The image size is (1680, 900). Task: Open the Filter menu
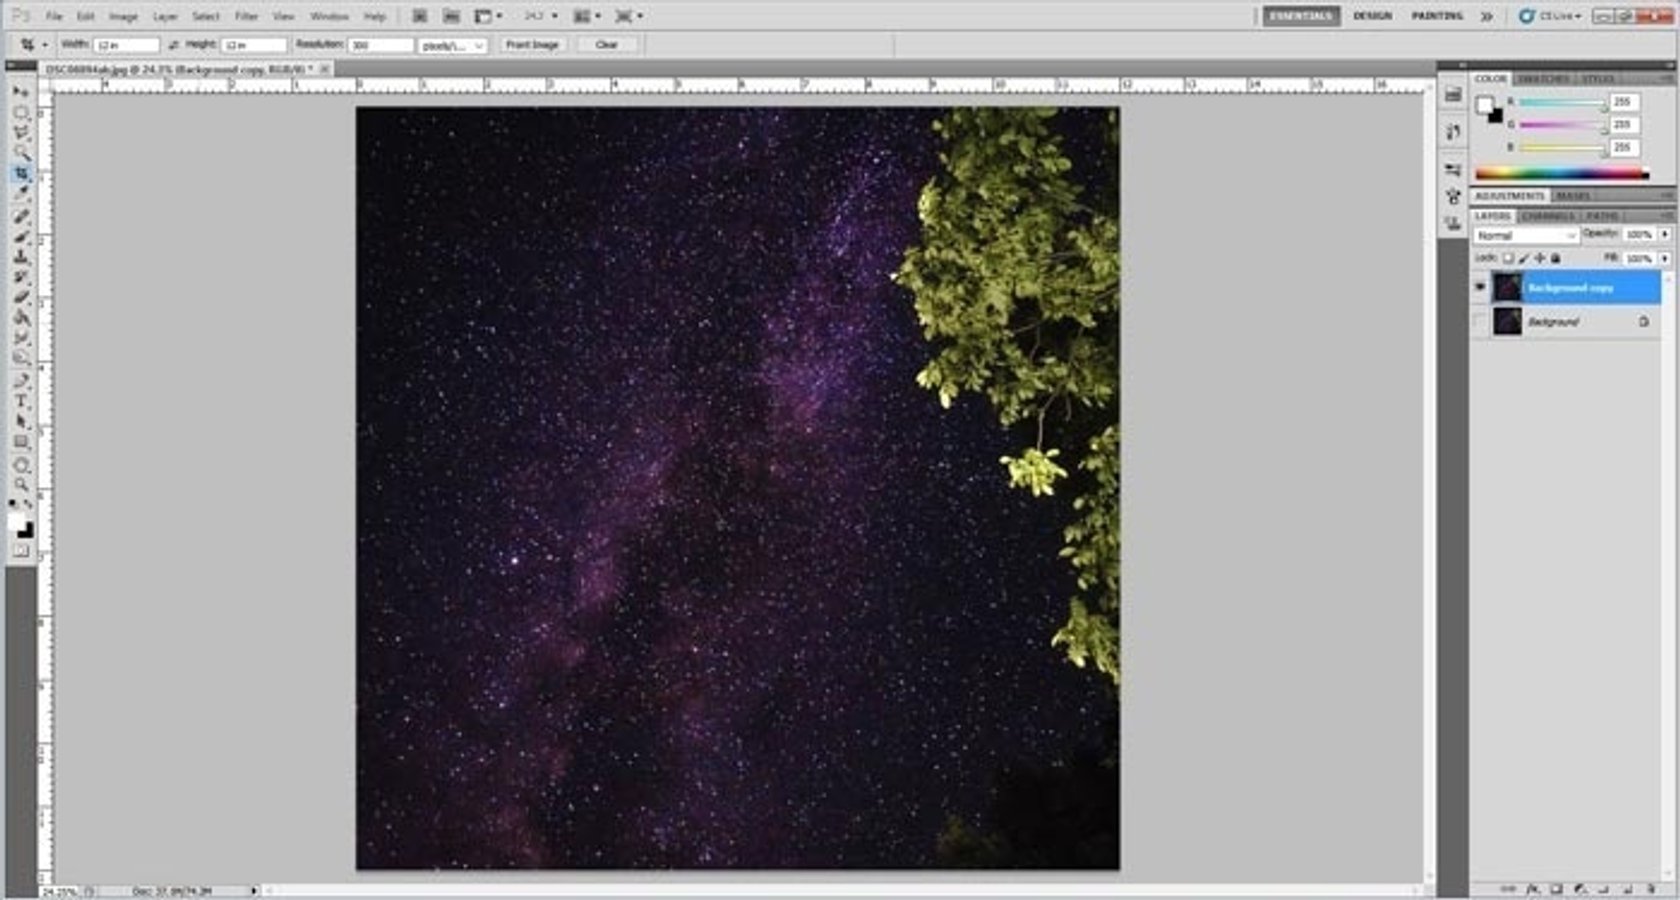point(245,16)
